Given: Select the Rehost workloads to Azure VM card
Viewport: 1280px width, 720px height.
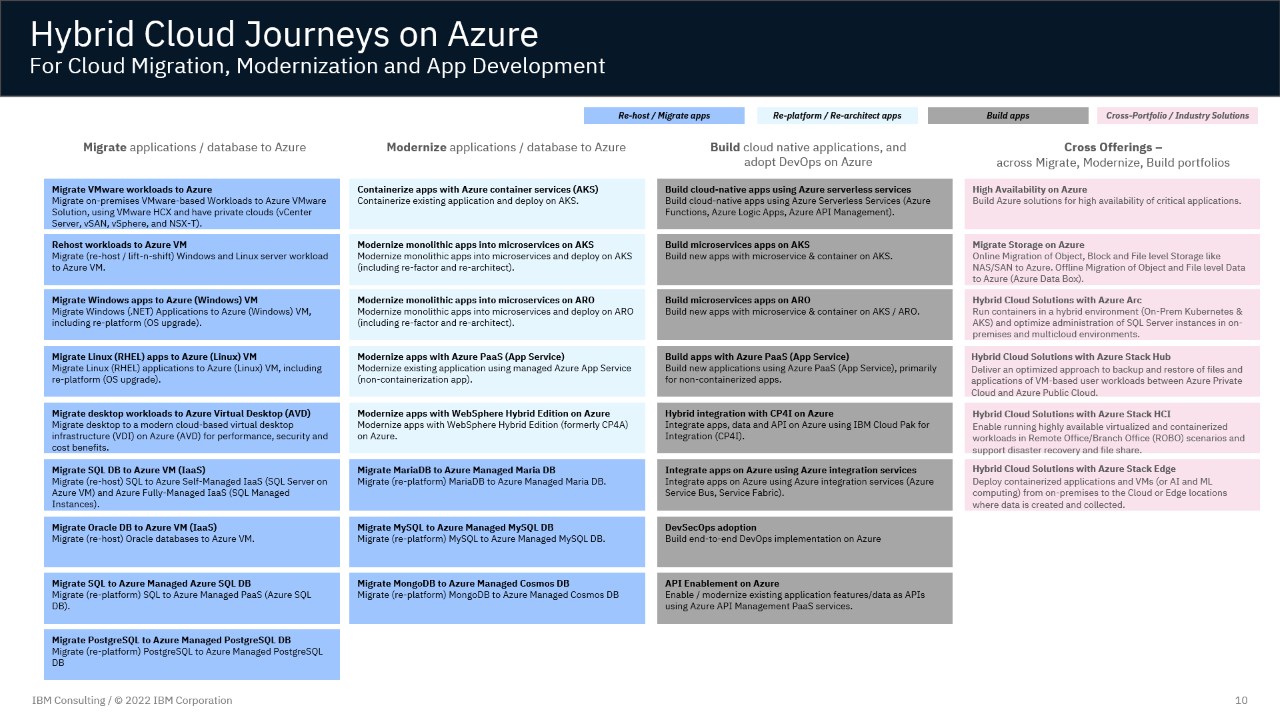Looking at the screenshot, I should [x=192, y=259].
